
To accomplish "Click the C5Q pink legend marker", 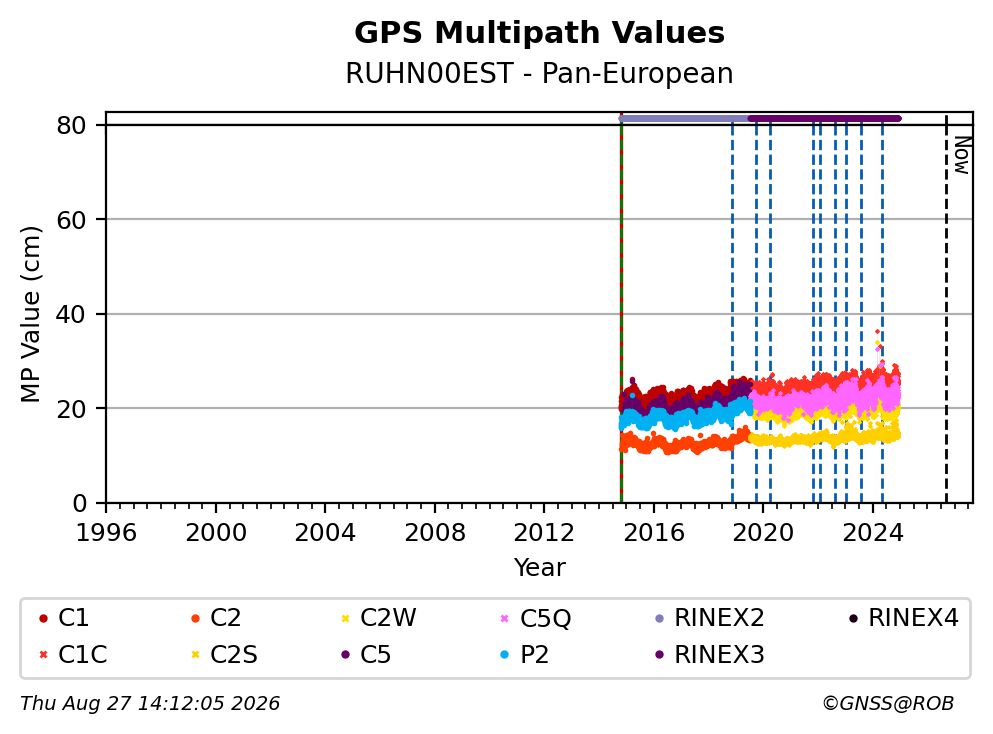I will point(505,618).
